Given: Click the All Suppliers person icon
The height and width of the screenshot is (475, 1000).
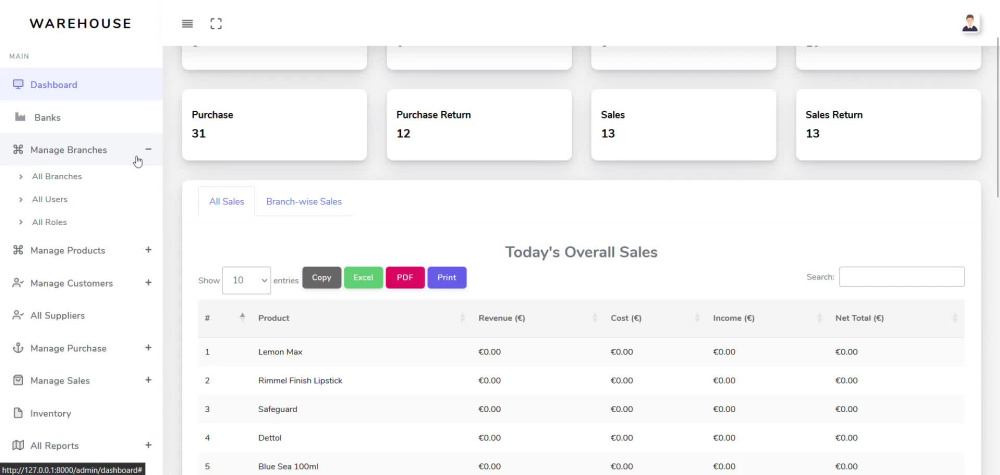Looking at the screenshot, I should [x=18, y=315].
